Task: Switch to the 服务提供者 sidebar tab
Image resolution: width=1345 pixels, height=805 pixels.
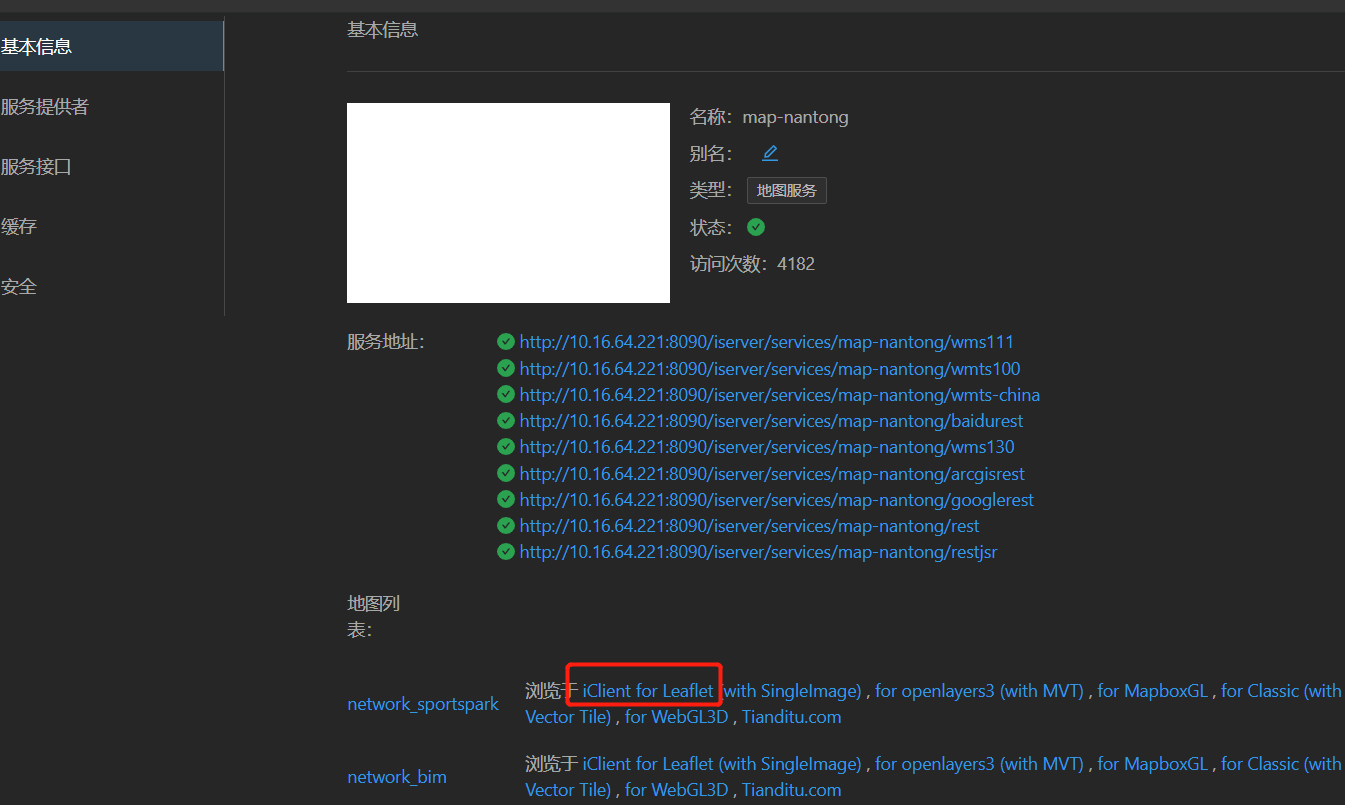Action: (45, 106)
